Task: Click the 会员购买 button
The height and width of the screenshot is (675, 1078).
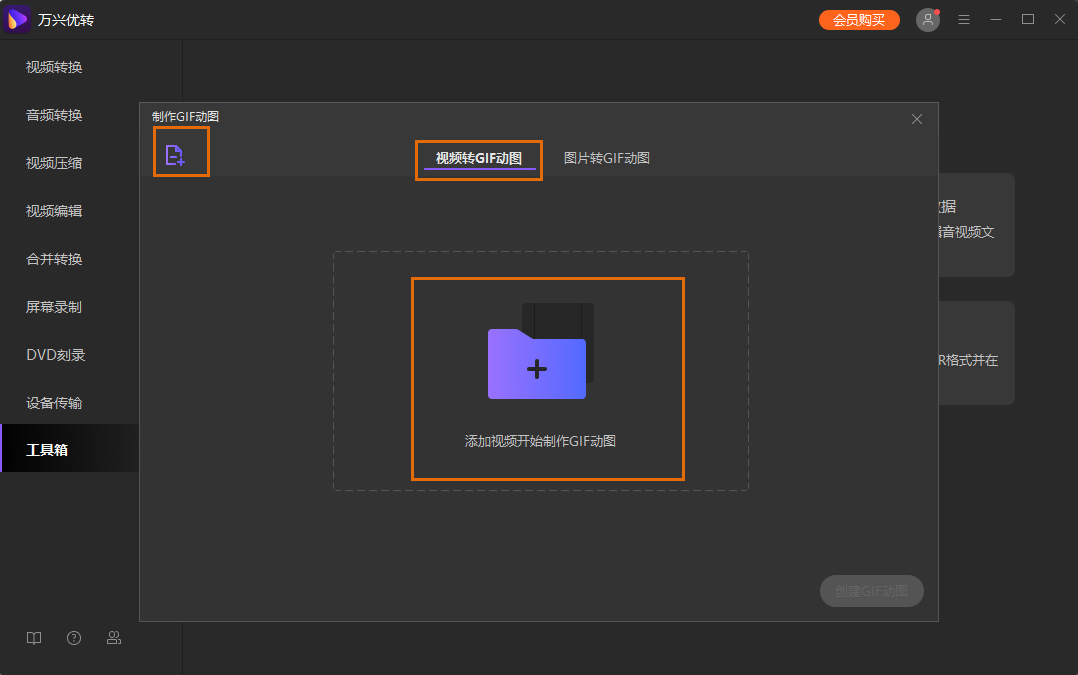Action: [858, 19]
